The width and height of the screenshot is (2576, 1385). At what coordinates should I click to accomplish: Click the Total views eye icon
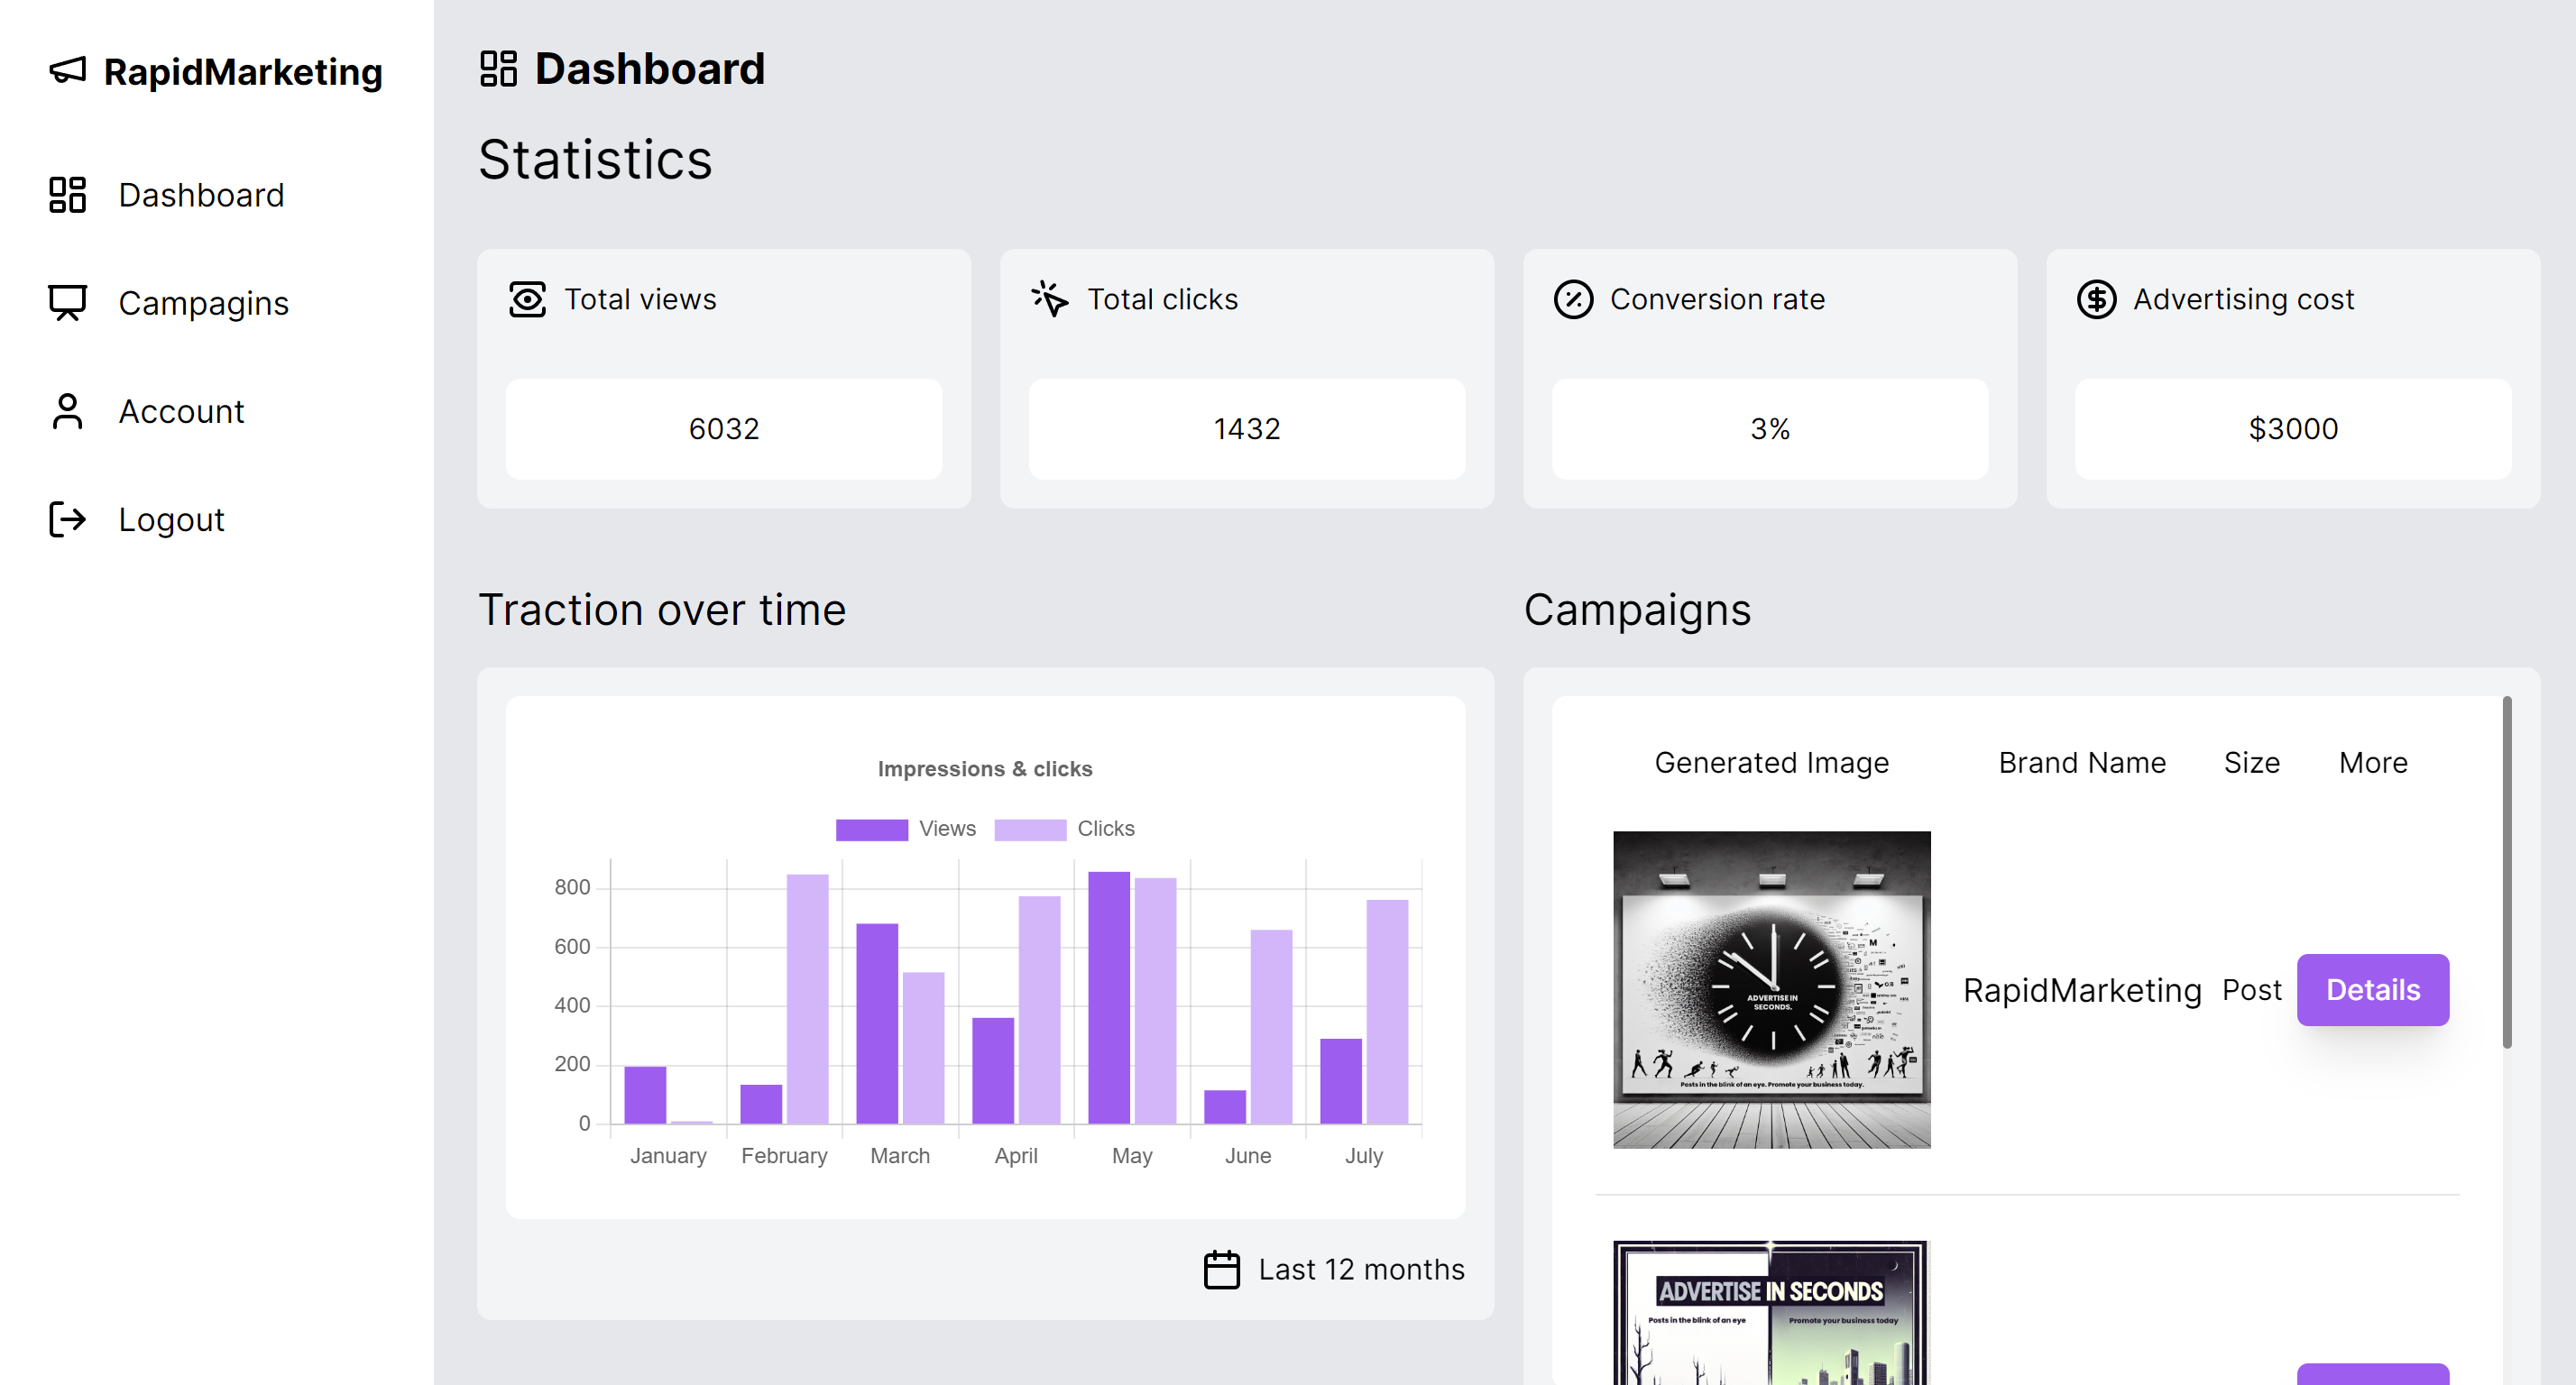click(527, 299)
